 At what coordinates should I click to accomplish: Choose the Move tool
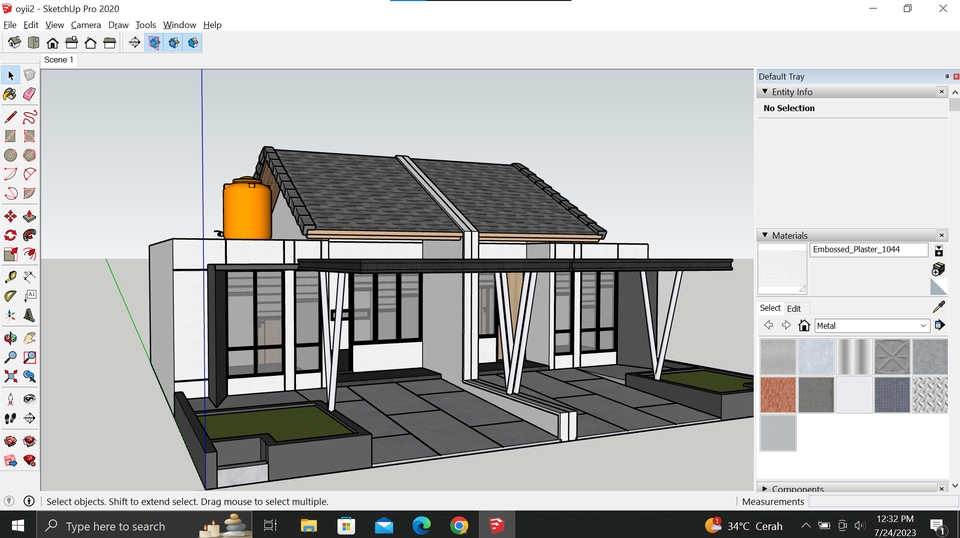click(10, 216)
